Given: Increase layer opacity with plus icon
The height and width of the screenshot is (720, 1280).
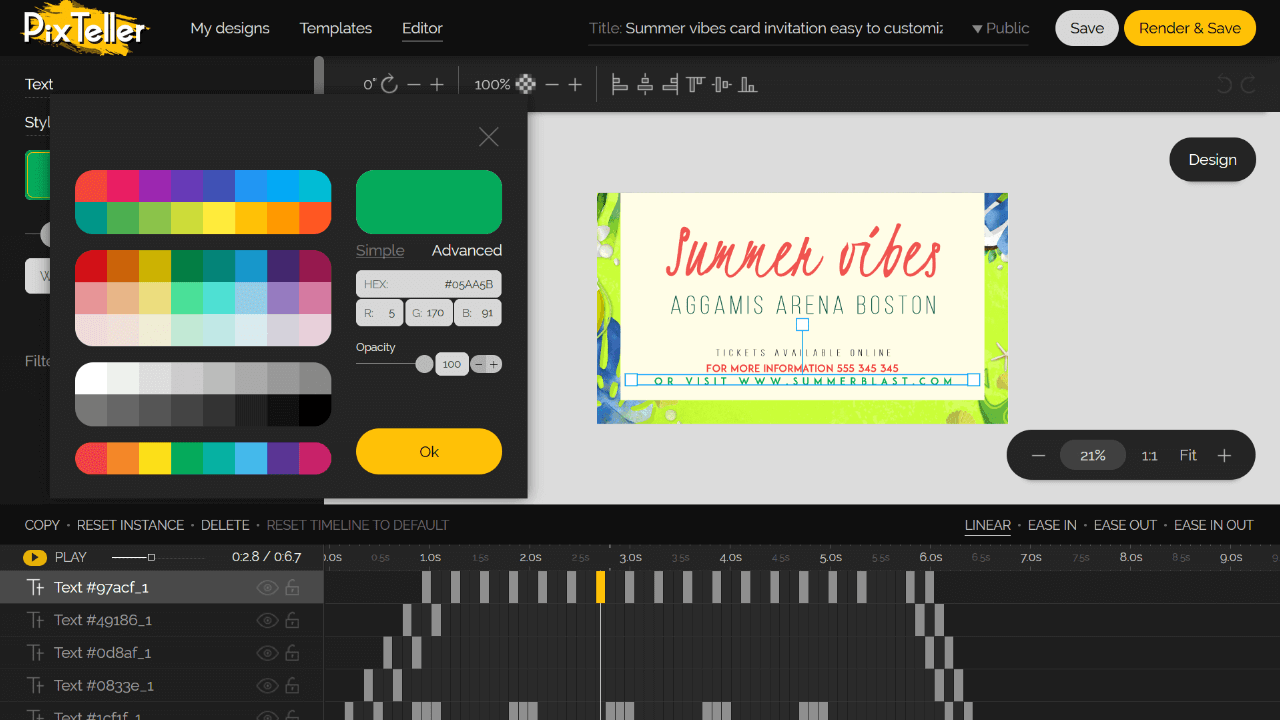Looking at the screenshot, I should click(575, 85).
